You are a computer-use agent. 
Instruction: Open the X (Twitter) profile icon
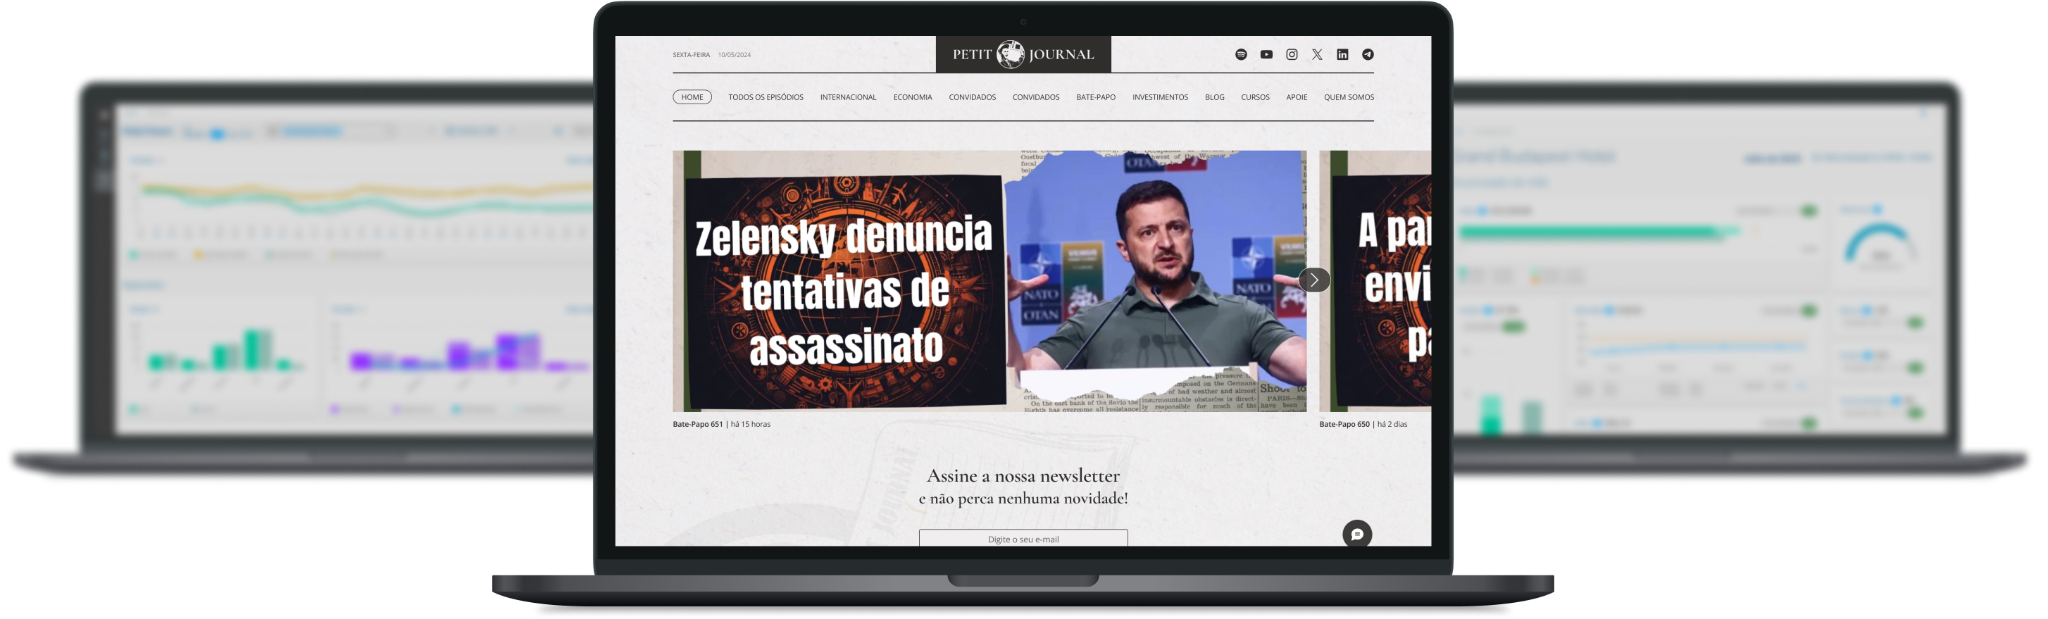click(1317, 55)
